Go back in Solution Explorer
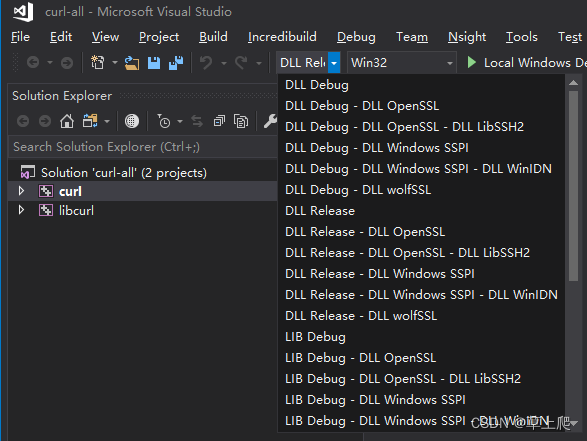 [23, 121]
